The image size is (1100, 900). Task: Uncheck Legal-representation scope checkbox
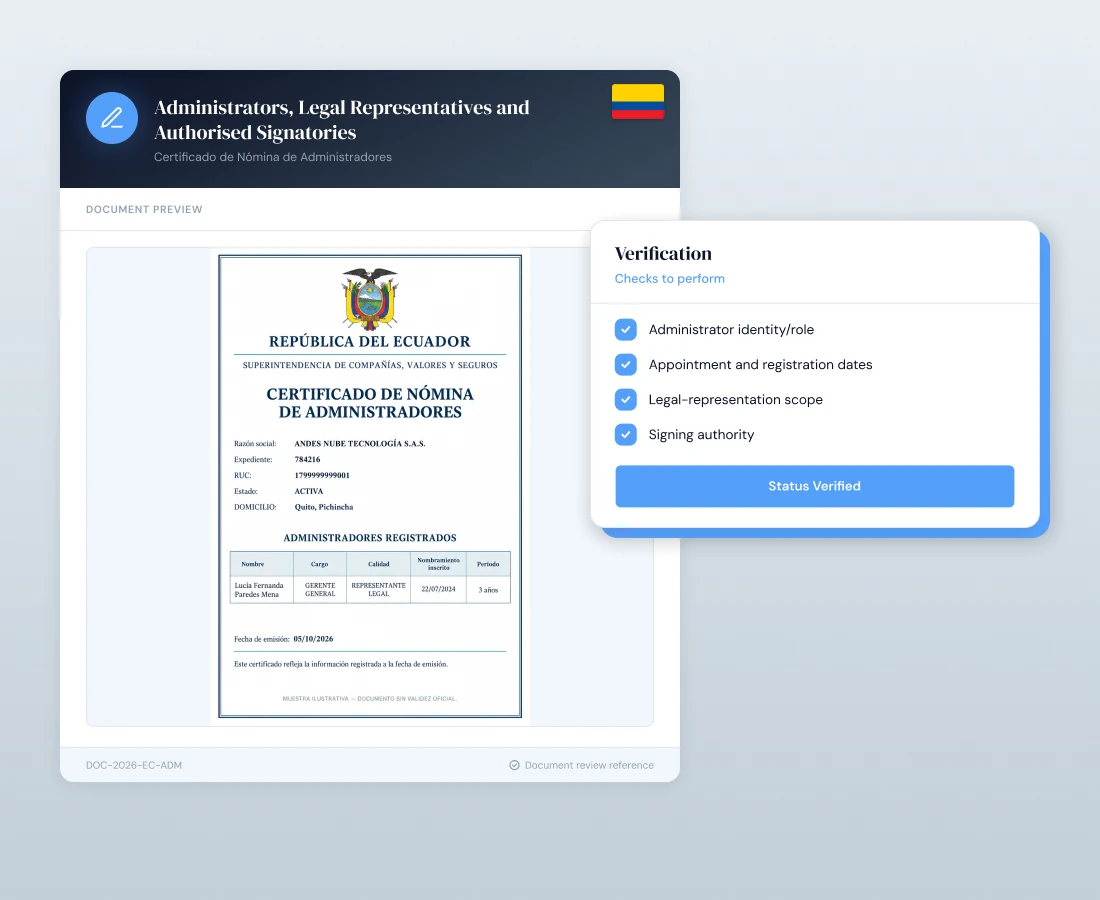(626, 400)
